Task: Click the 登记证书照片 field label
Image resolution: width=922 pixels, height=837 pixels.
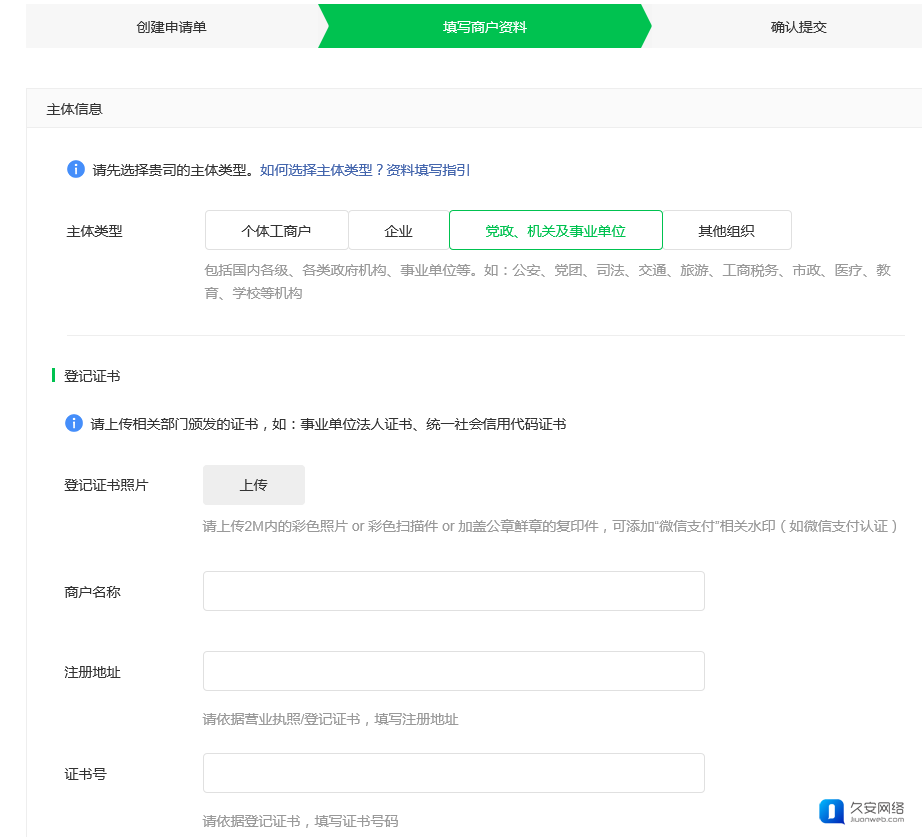Action: 106,485
